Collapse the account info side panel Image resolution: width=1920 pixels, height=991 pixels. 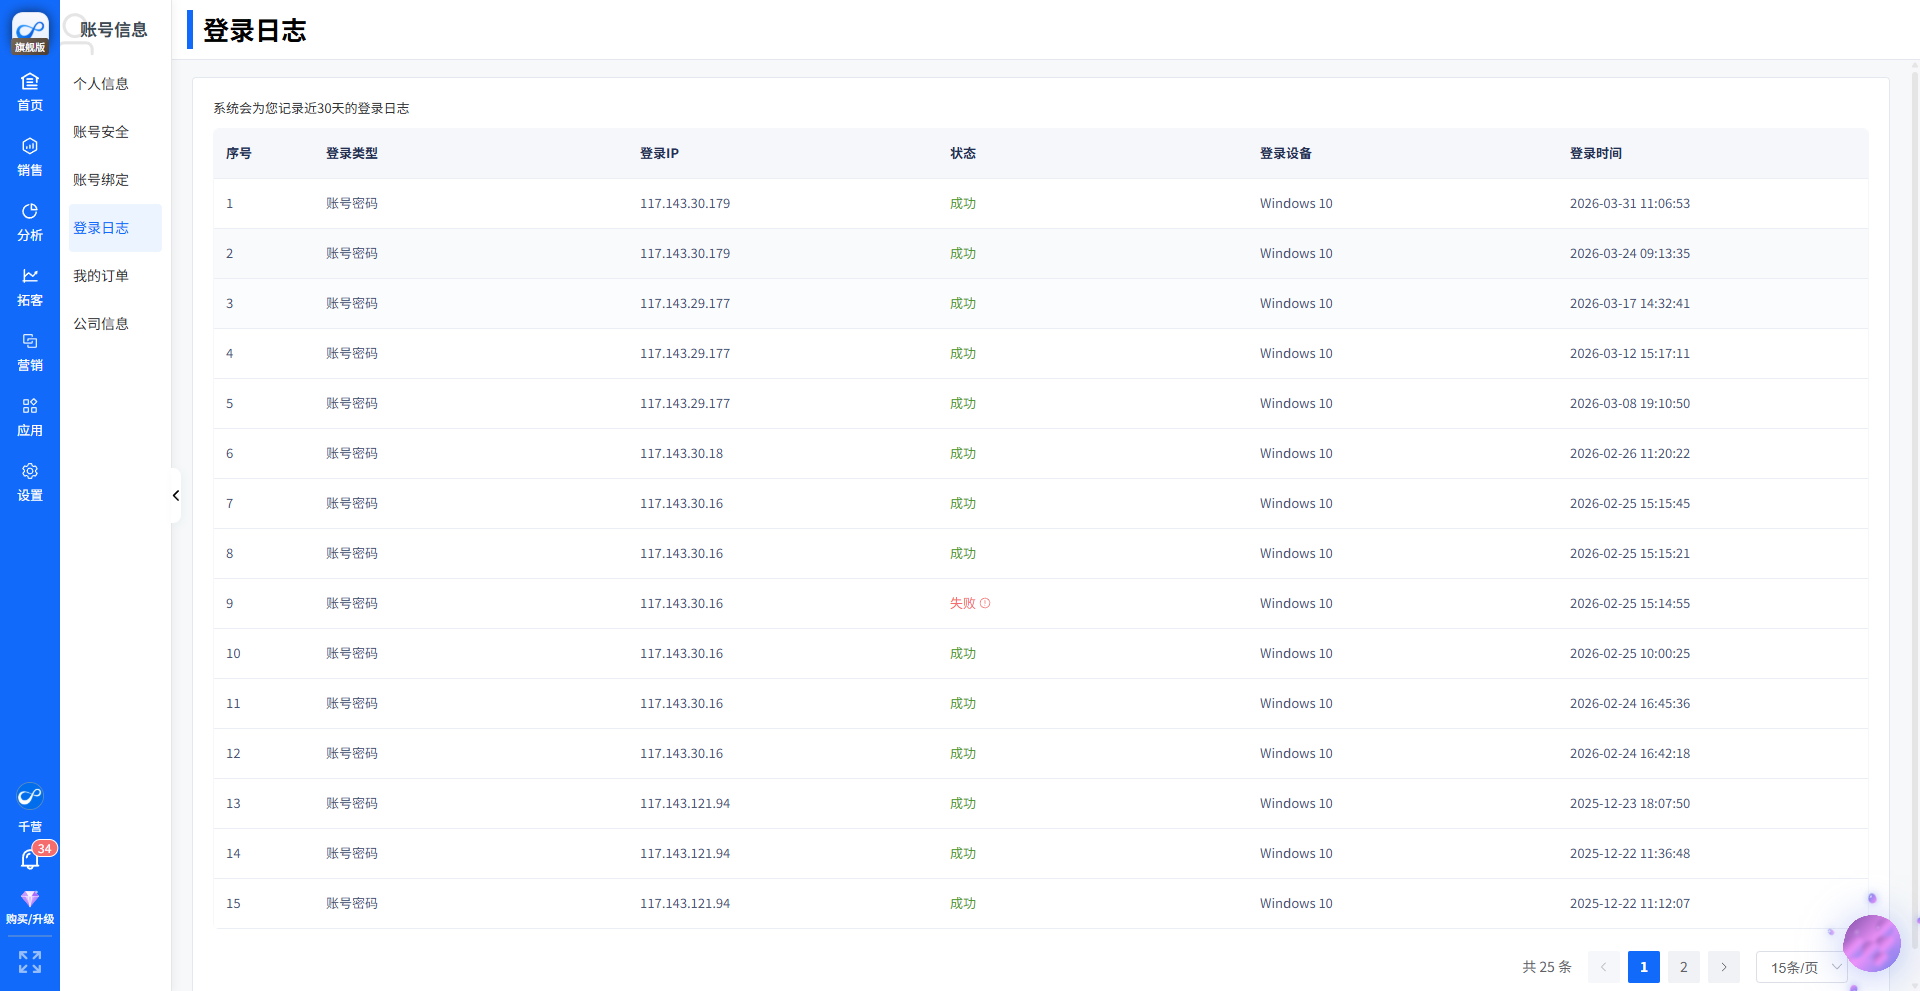[x=176, y=495]
